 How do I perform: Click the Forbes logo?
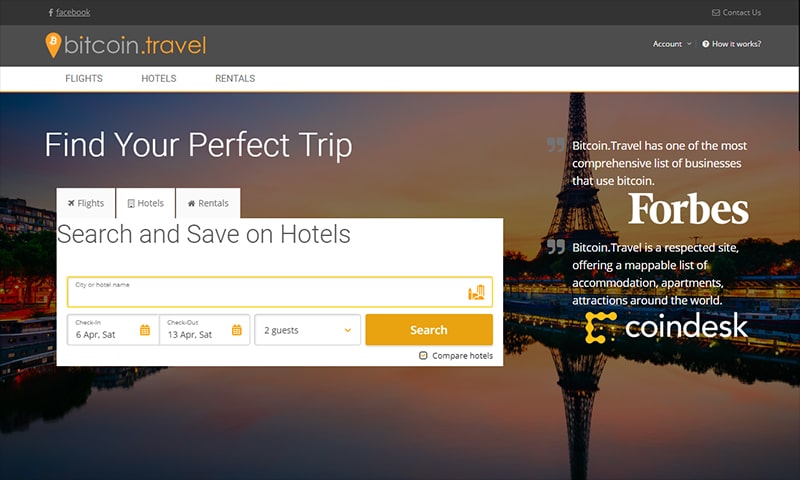688,209
